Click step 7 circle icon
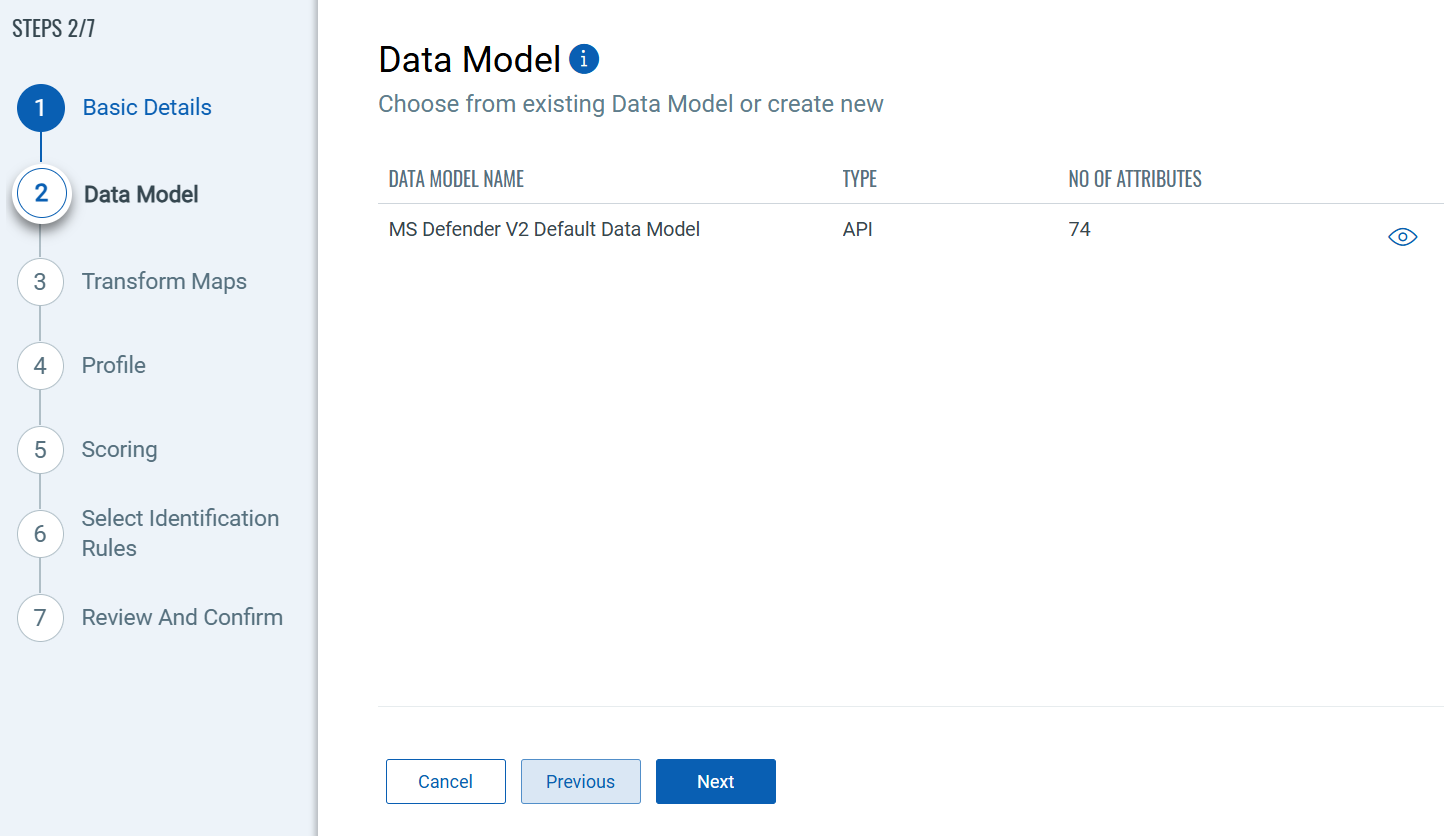The image size is (1447, 836). coord(40,618)
